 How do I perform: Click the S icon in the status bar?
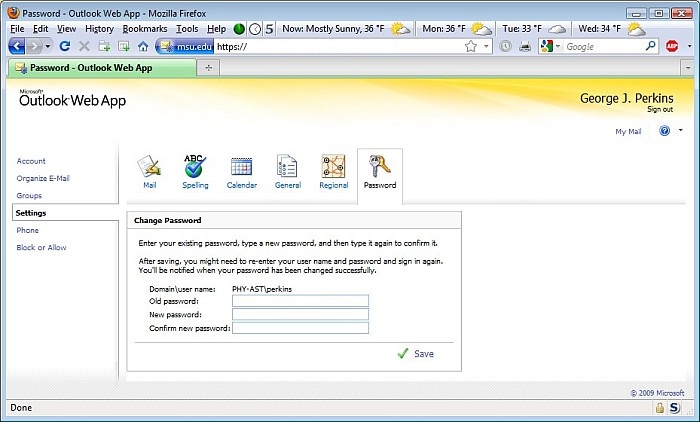tap(674, 407)
